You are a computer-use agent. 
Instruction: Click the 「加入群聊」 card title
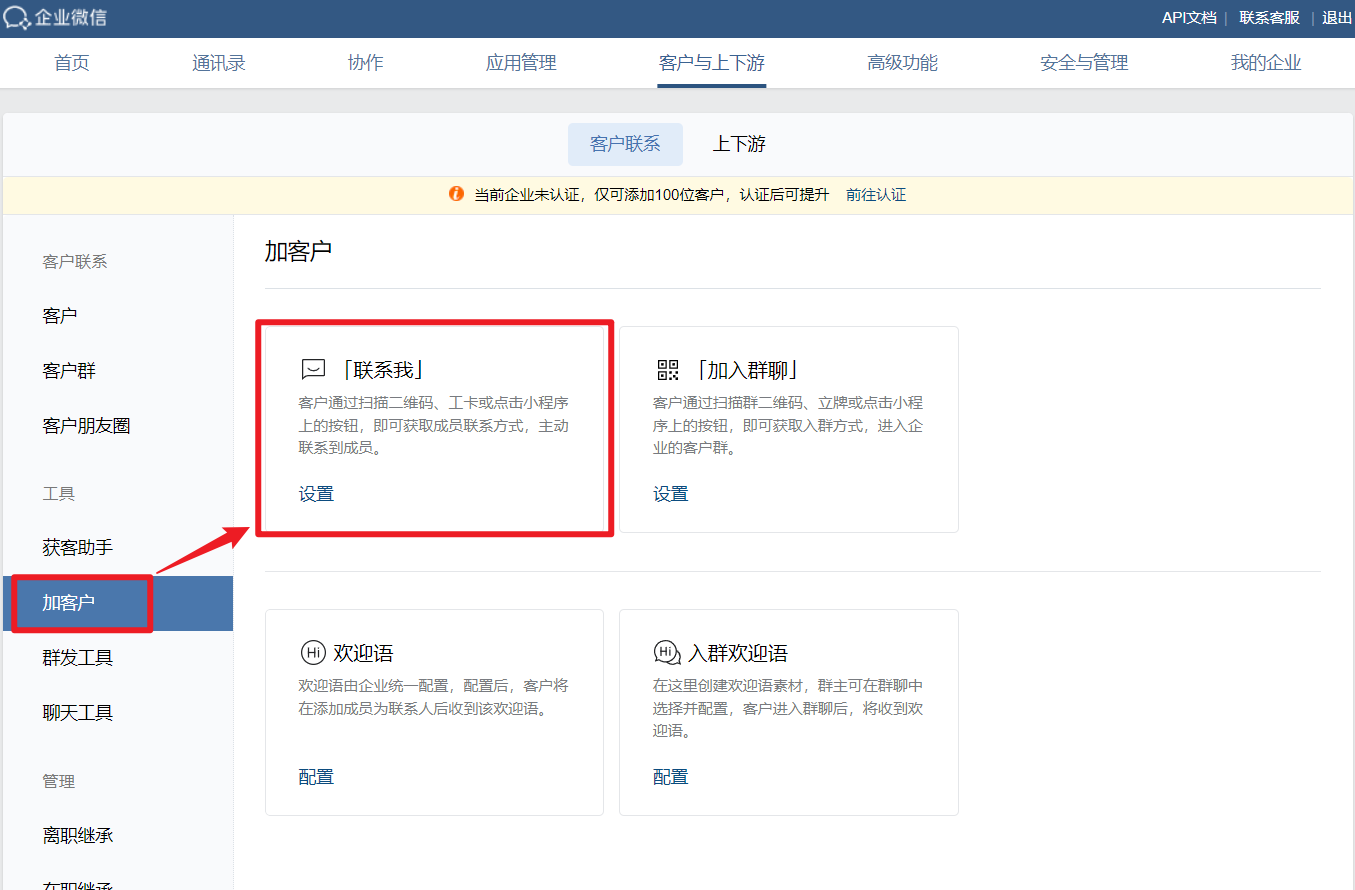point(747,370)
